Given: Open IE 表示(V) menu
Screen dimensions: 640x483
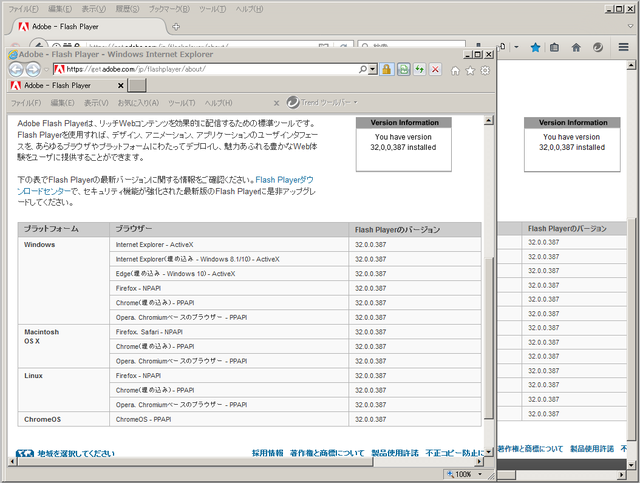Looking at the screenshot, I should [96, 103].
